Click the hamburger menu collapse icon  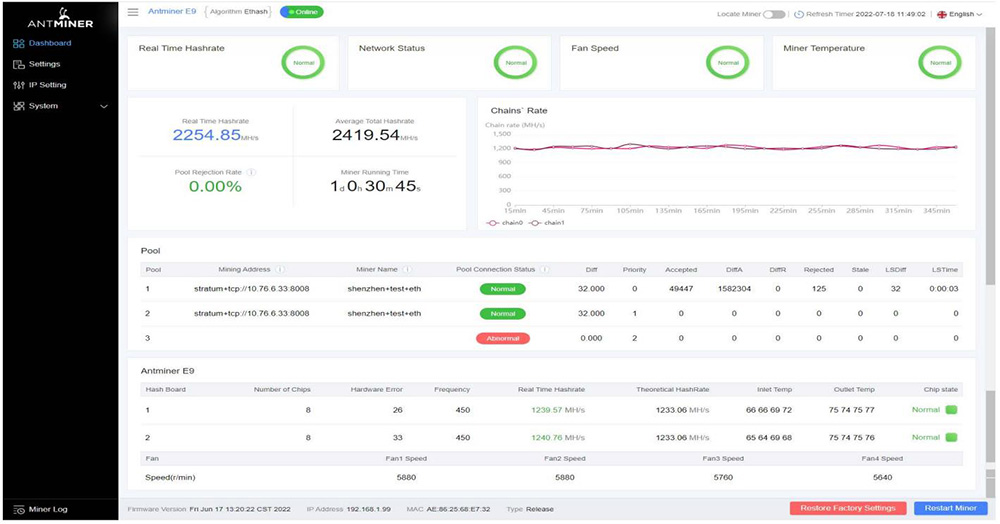[x=133, y=13]
